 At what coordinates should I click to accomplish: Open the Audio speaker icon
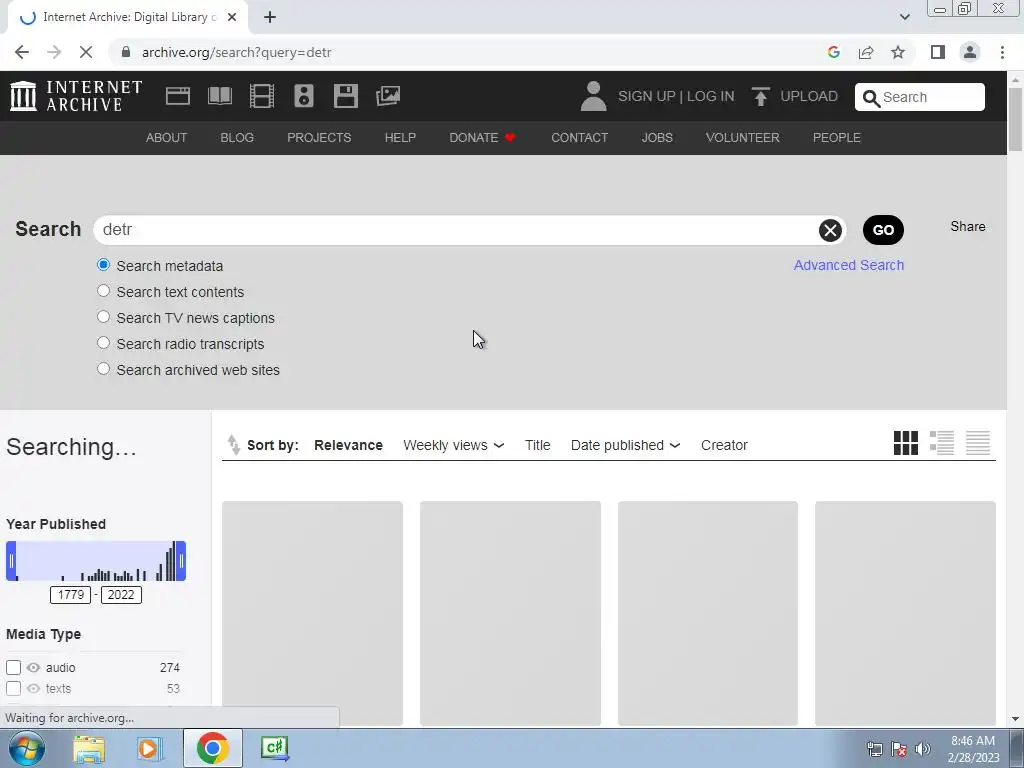pos(304,96)
